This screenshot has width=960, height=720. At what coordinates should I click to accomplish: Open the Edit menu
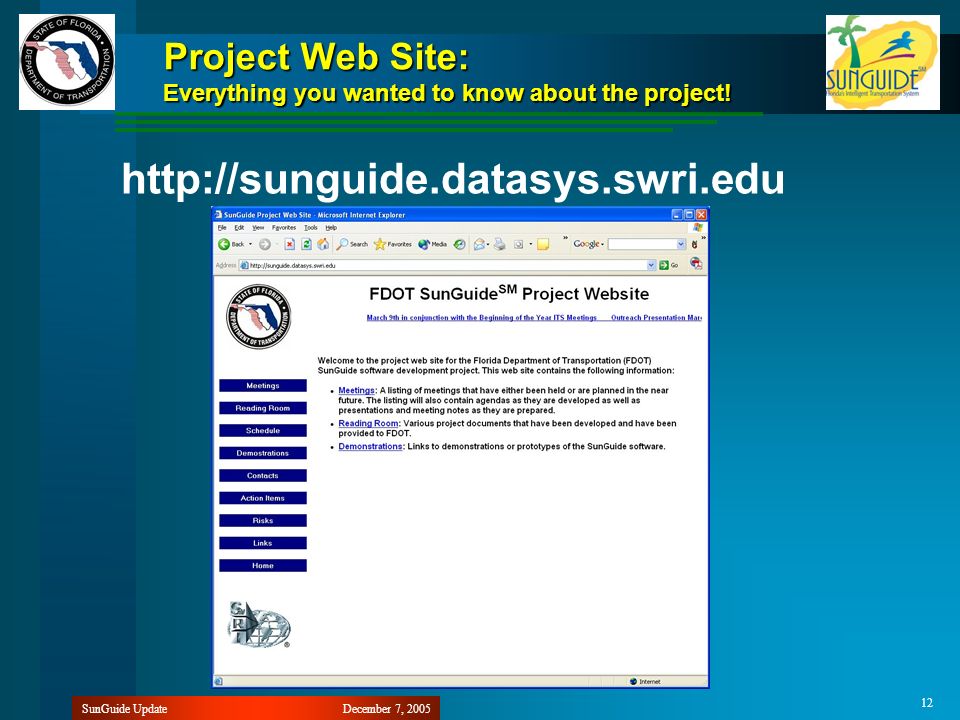(239, 228)
